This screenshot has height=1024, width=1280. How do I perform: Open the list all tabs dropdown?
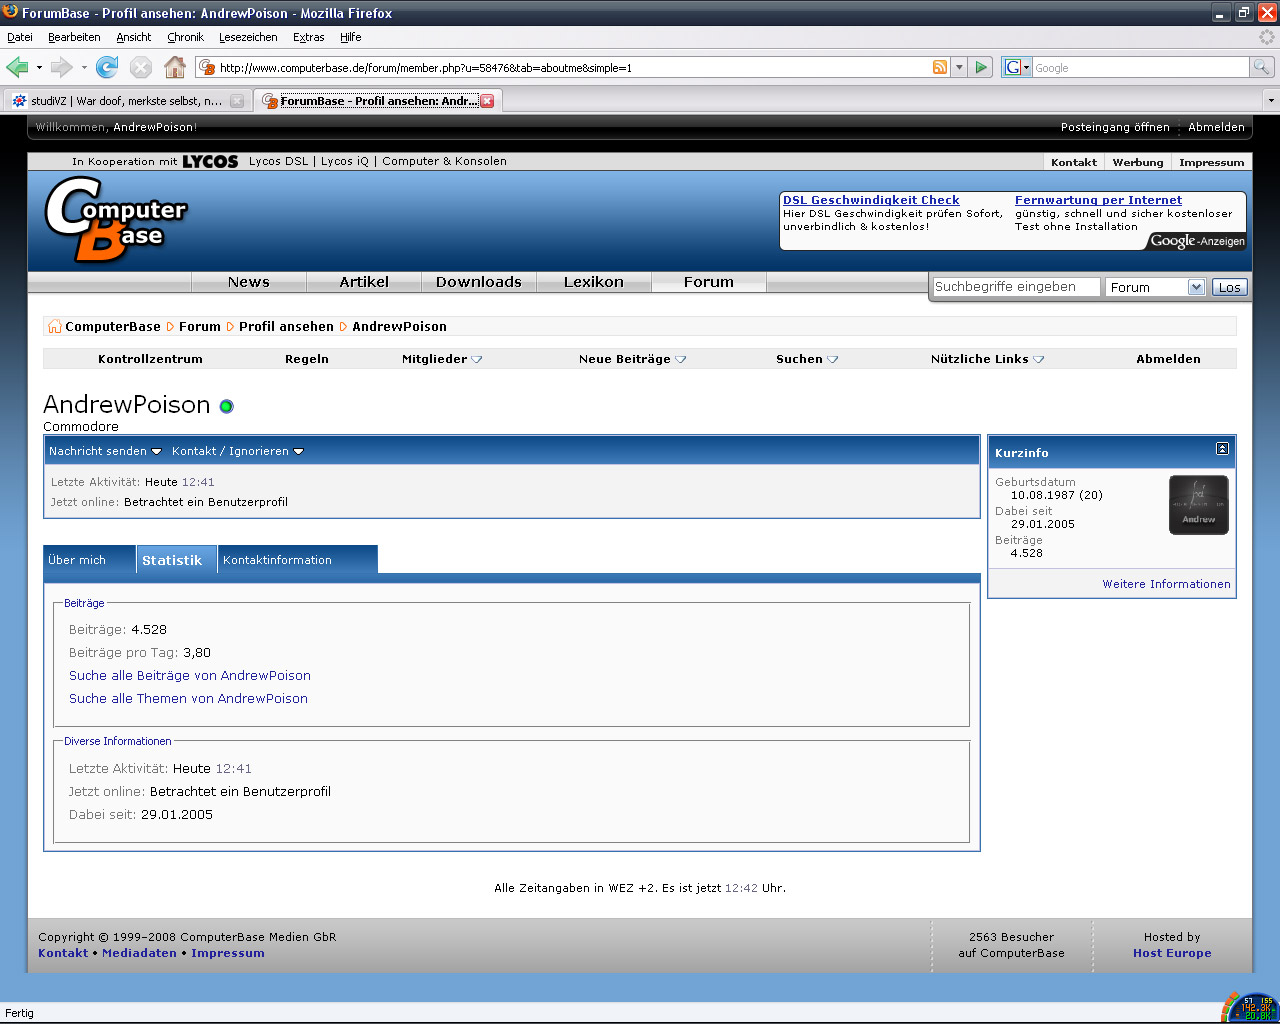point(1271,100)
